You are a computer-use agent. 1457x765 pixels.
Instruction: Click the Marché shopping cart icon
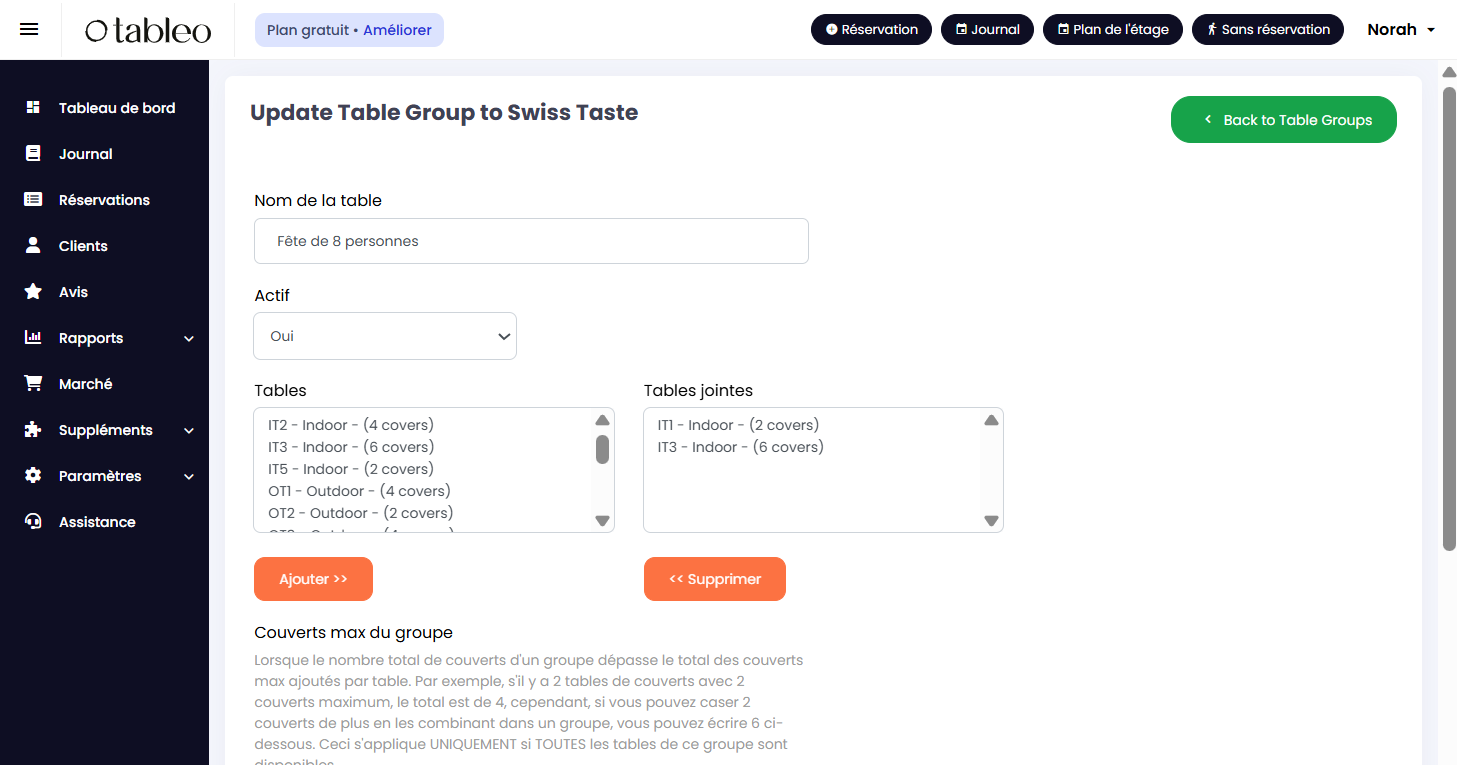[33, 384]
